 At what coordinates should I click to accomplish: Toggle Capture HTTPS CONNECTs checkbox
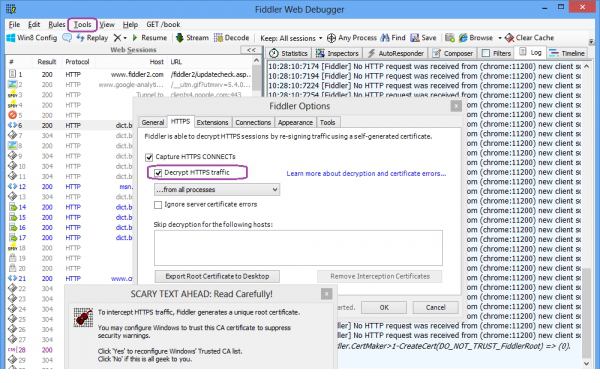(x=149, y=157)
